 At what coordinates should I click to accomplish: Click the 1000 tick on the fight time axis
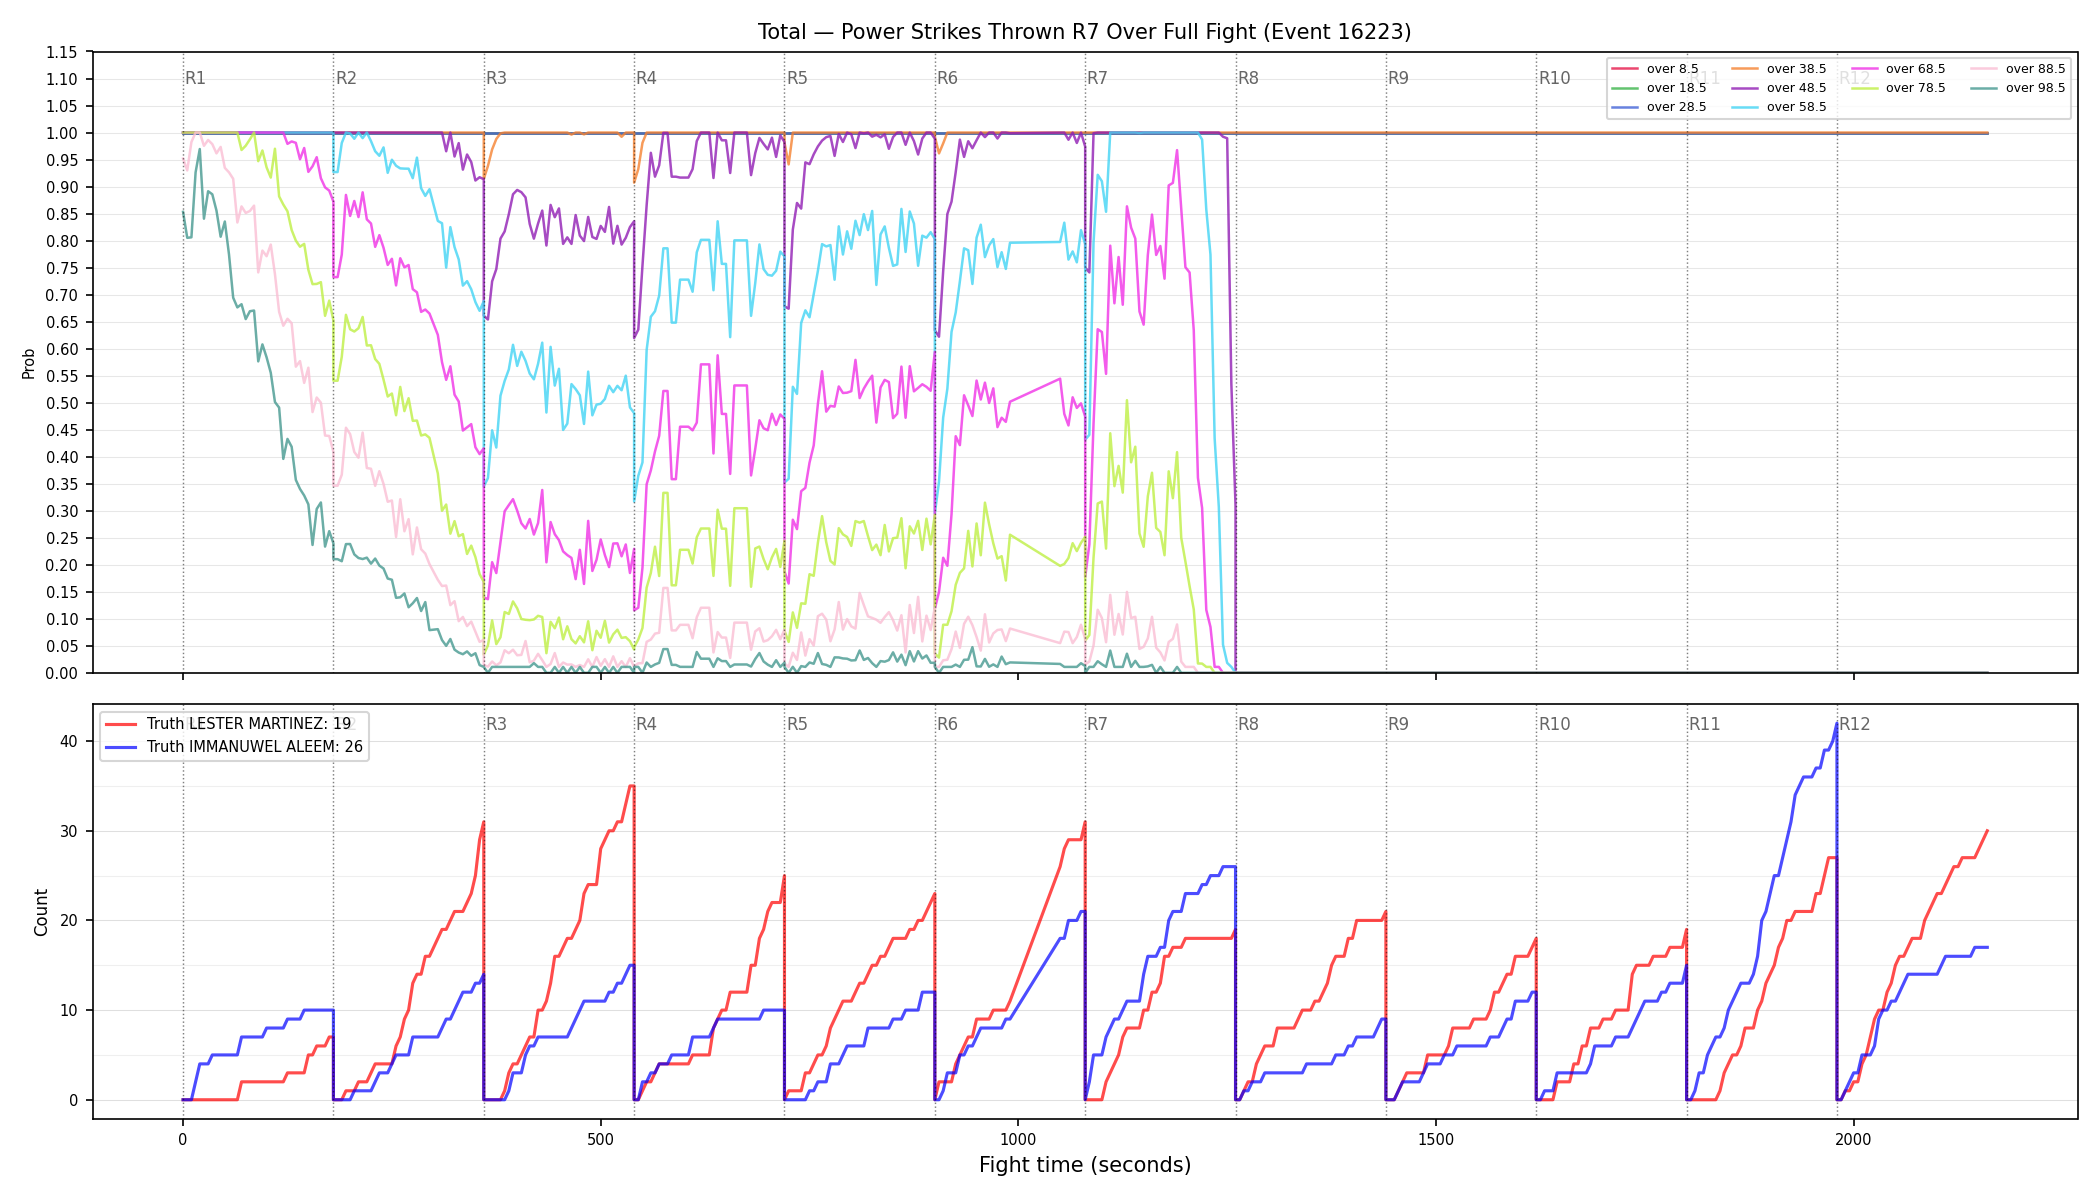(1018, 1139)
